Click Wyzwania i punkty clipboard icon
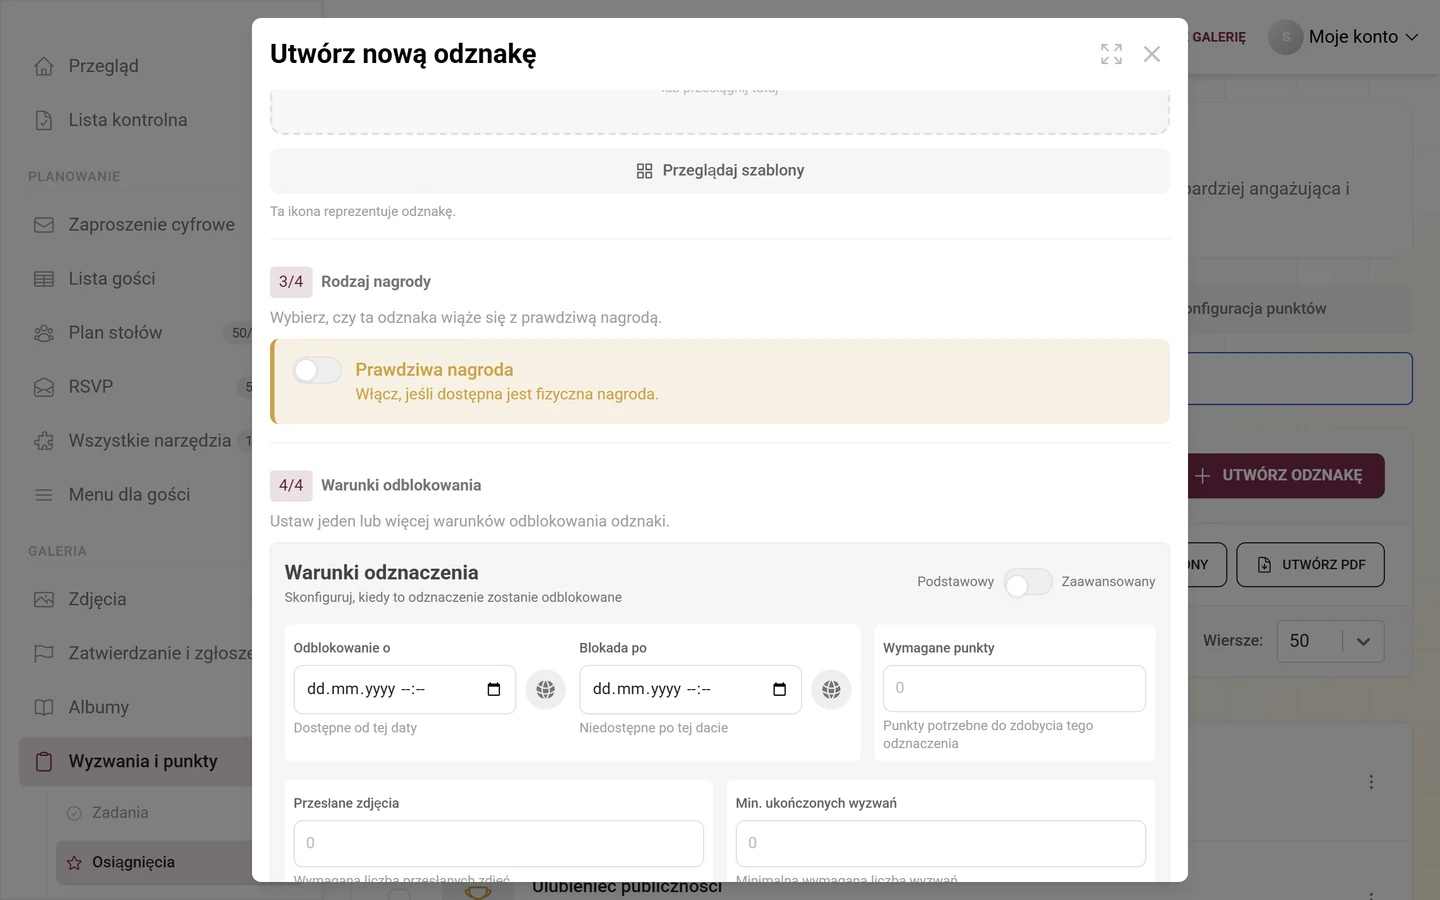1440x900 pixels. [44, 762]
